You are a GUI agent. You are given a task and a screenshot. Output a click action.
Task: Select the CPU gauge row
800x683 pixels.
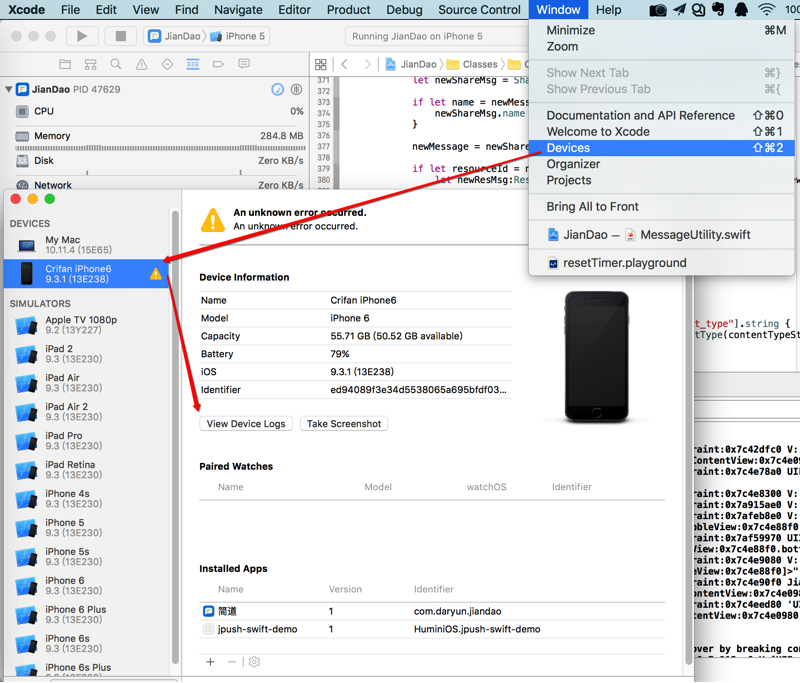(160, 111)
